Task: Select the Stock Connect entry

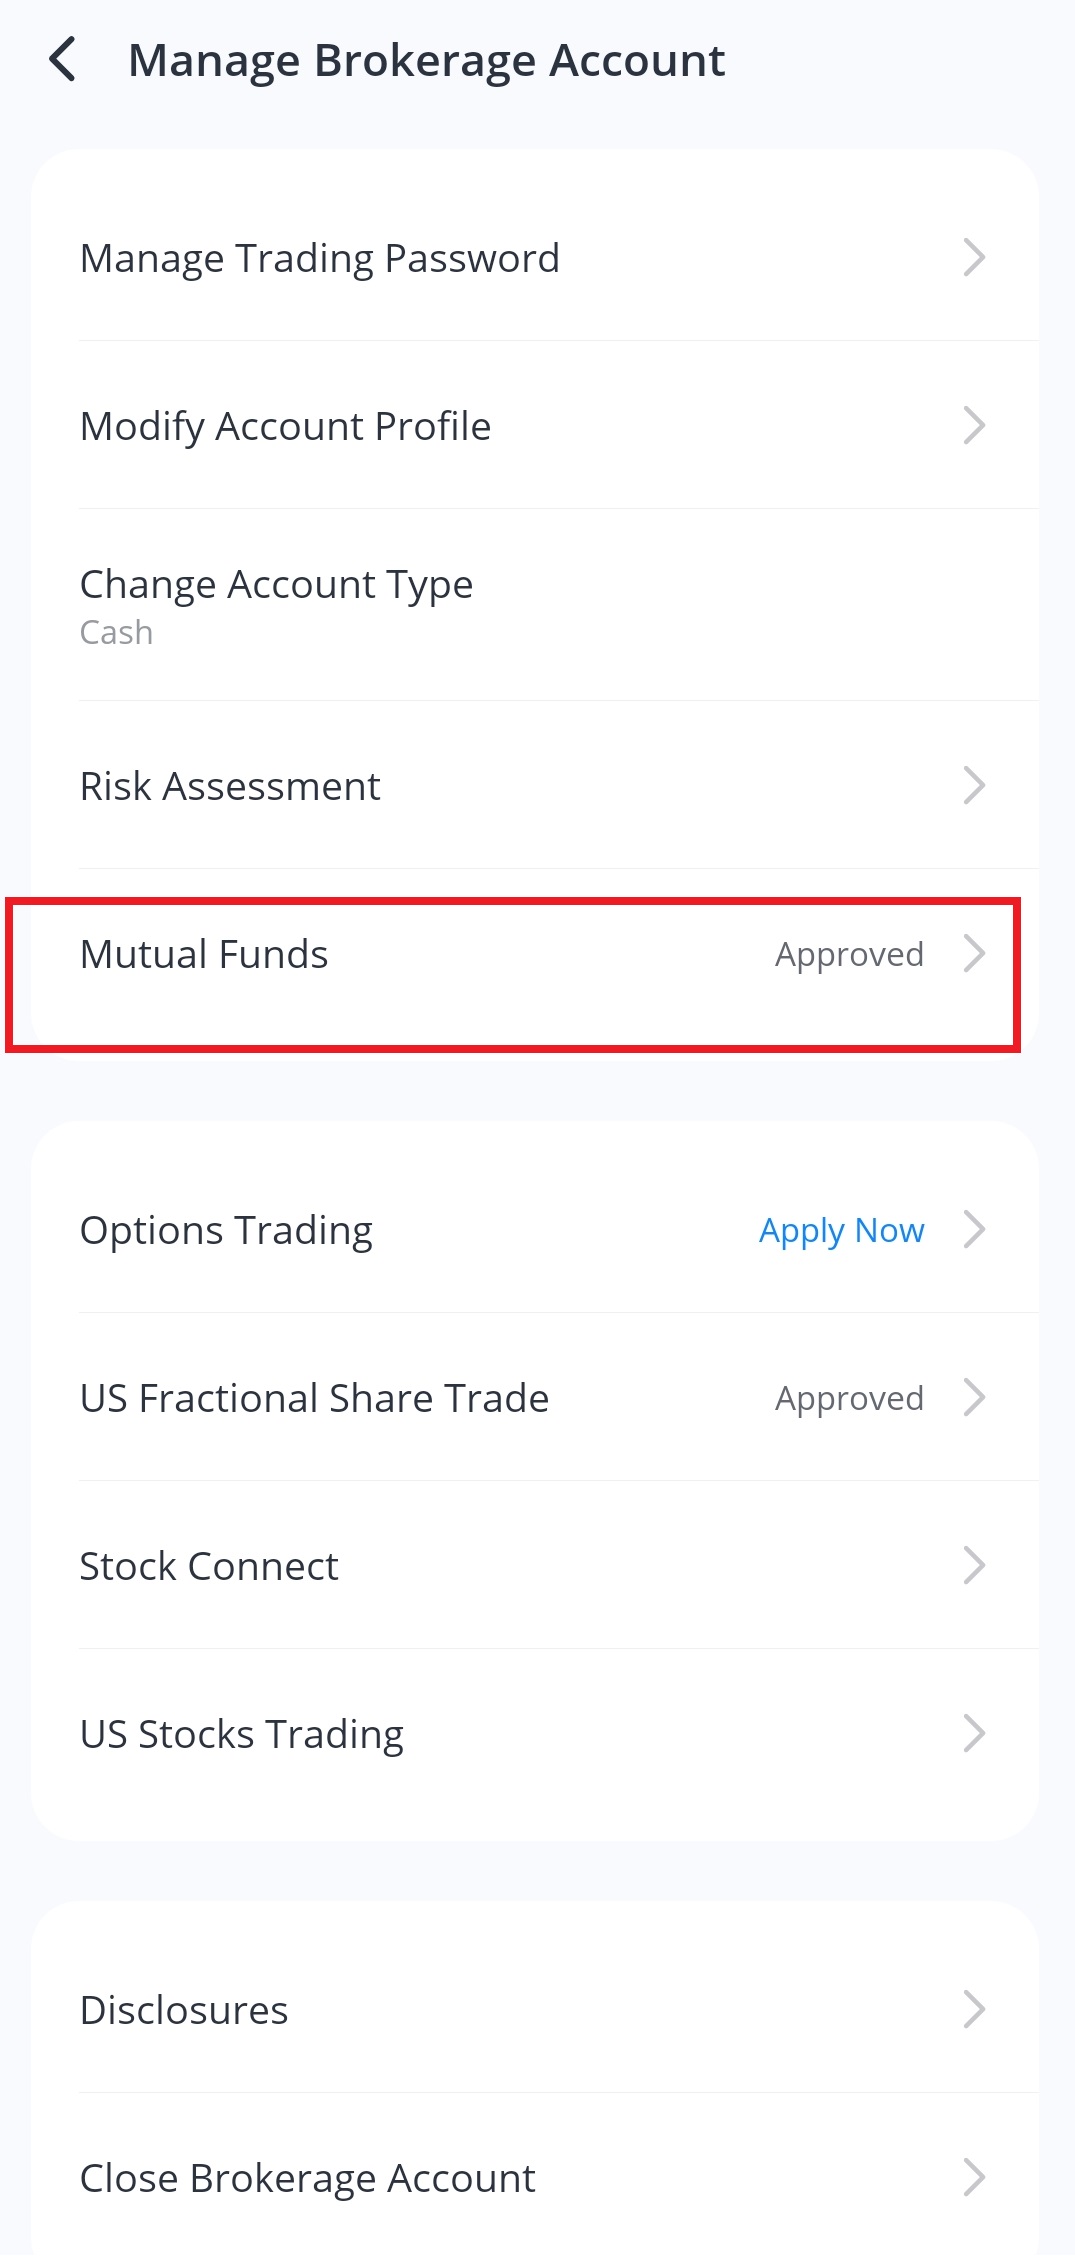Action: click(x=209, y=1566)
